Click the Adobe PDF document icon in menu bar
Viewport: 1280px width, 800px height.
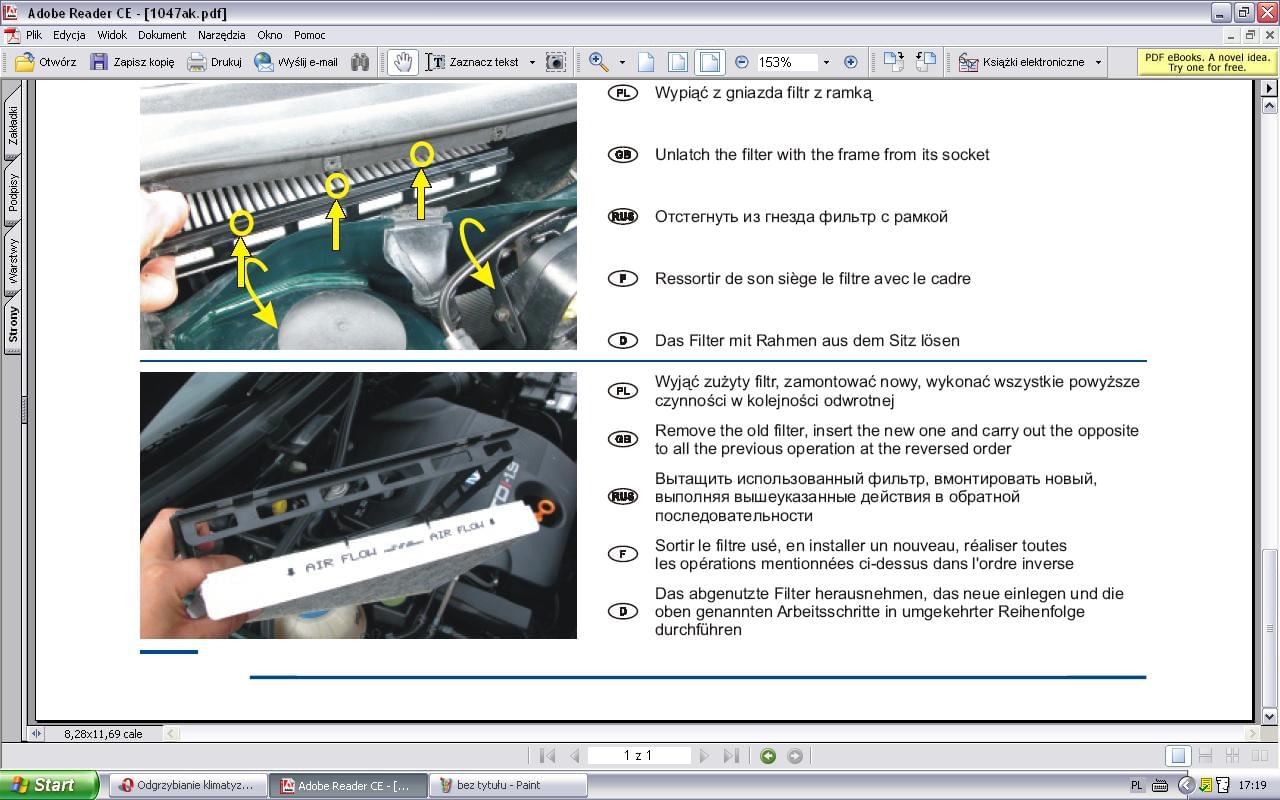(11, 35)
